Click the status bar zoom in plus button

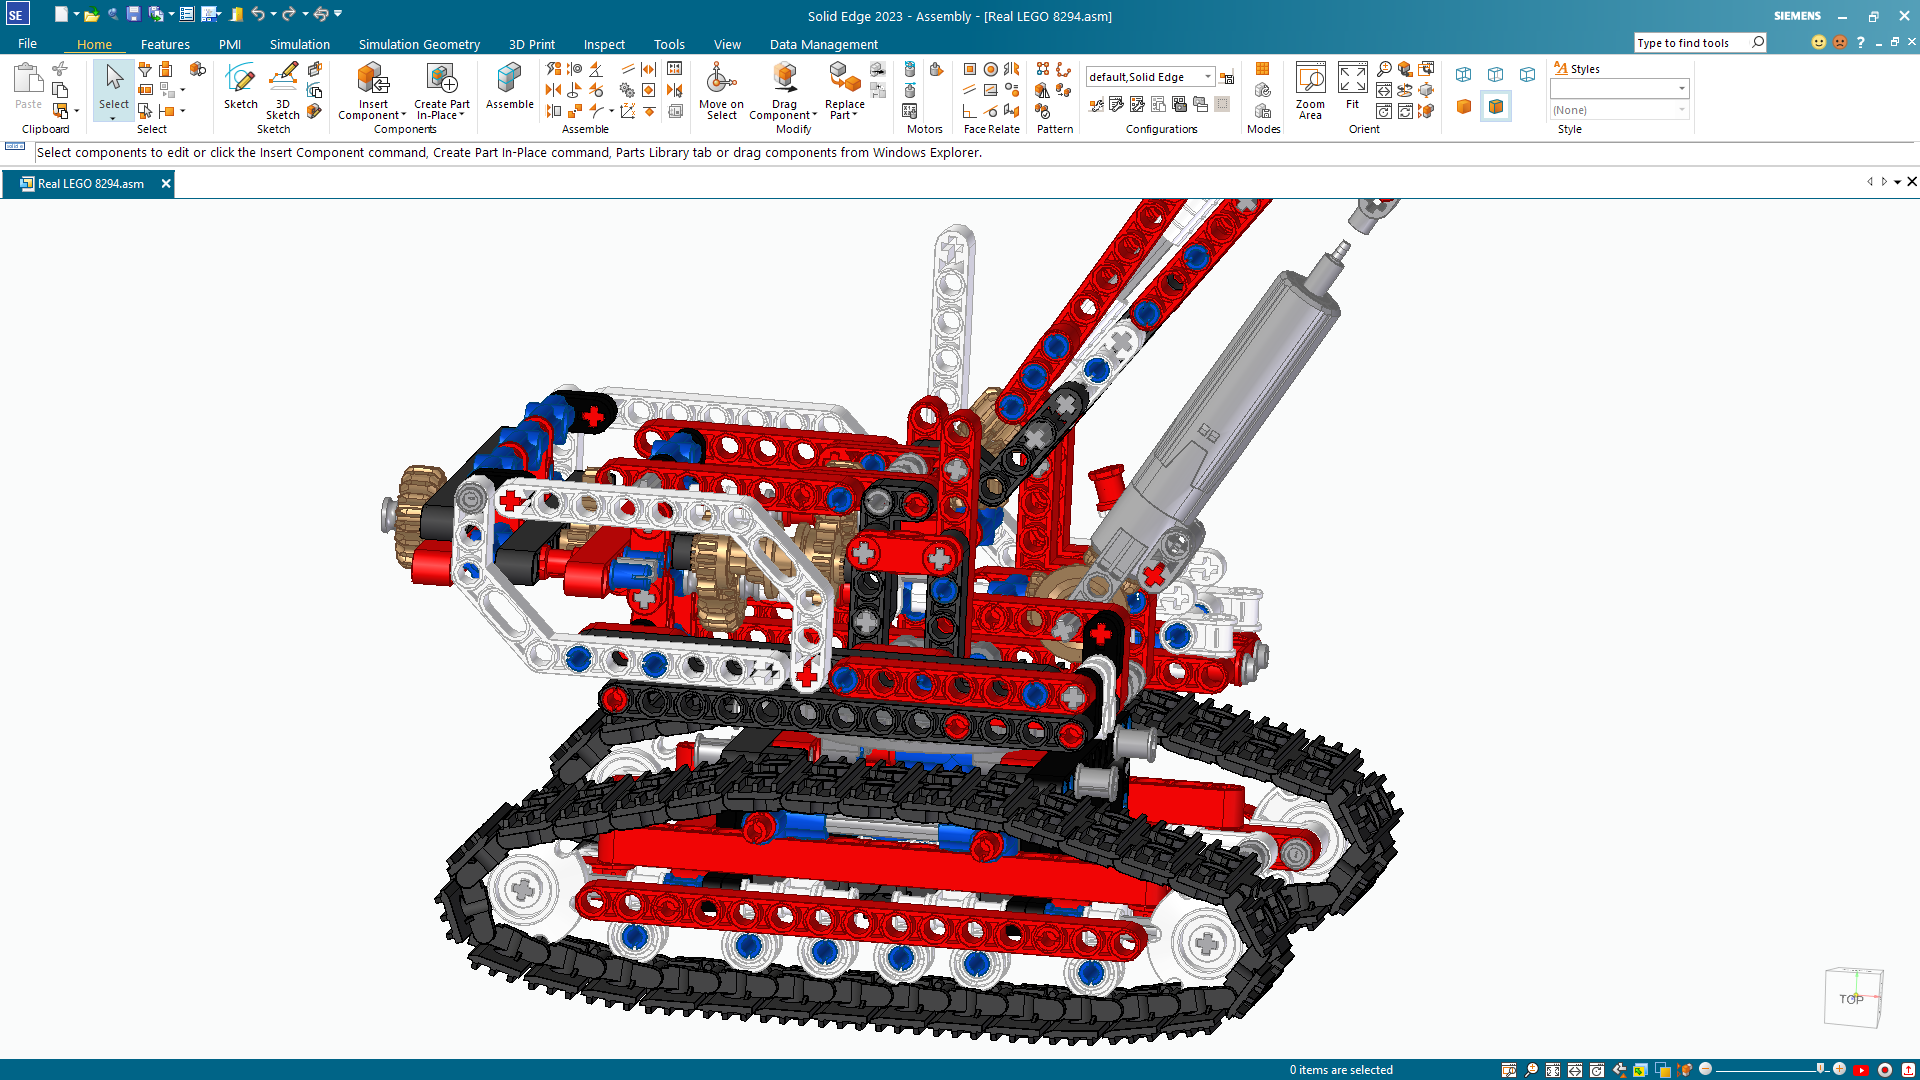pyautogui.click(x=1839, y=1069)
